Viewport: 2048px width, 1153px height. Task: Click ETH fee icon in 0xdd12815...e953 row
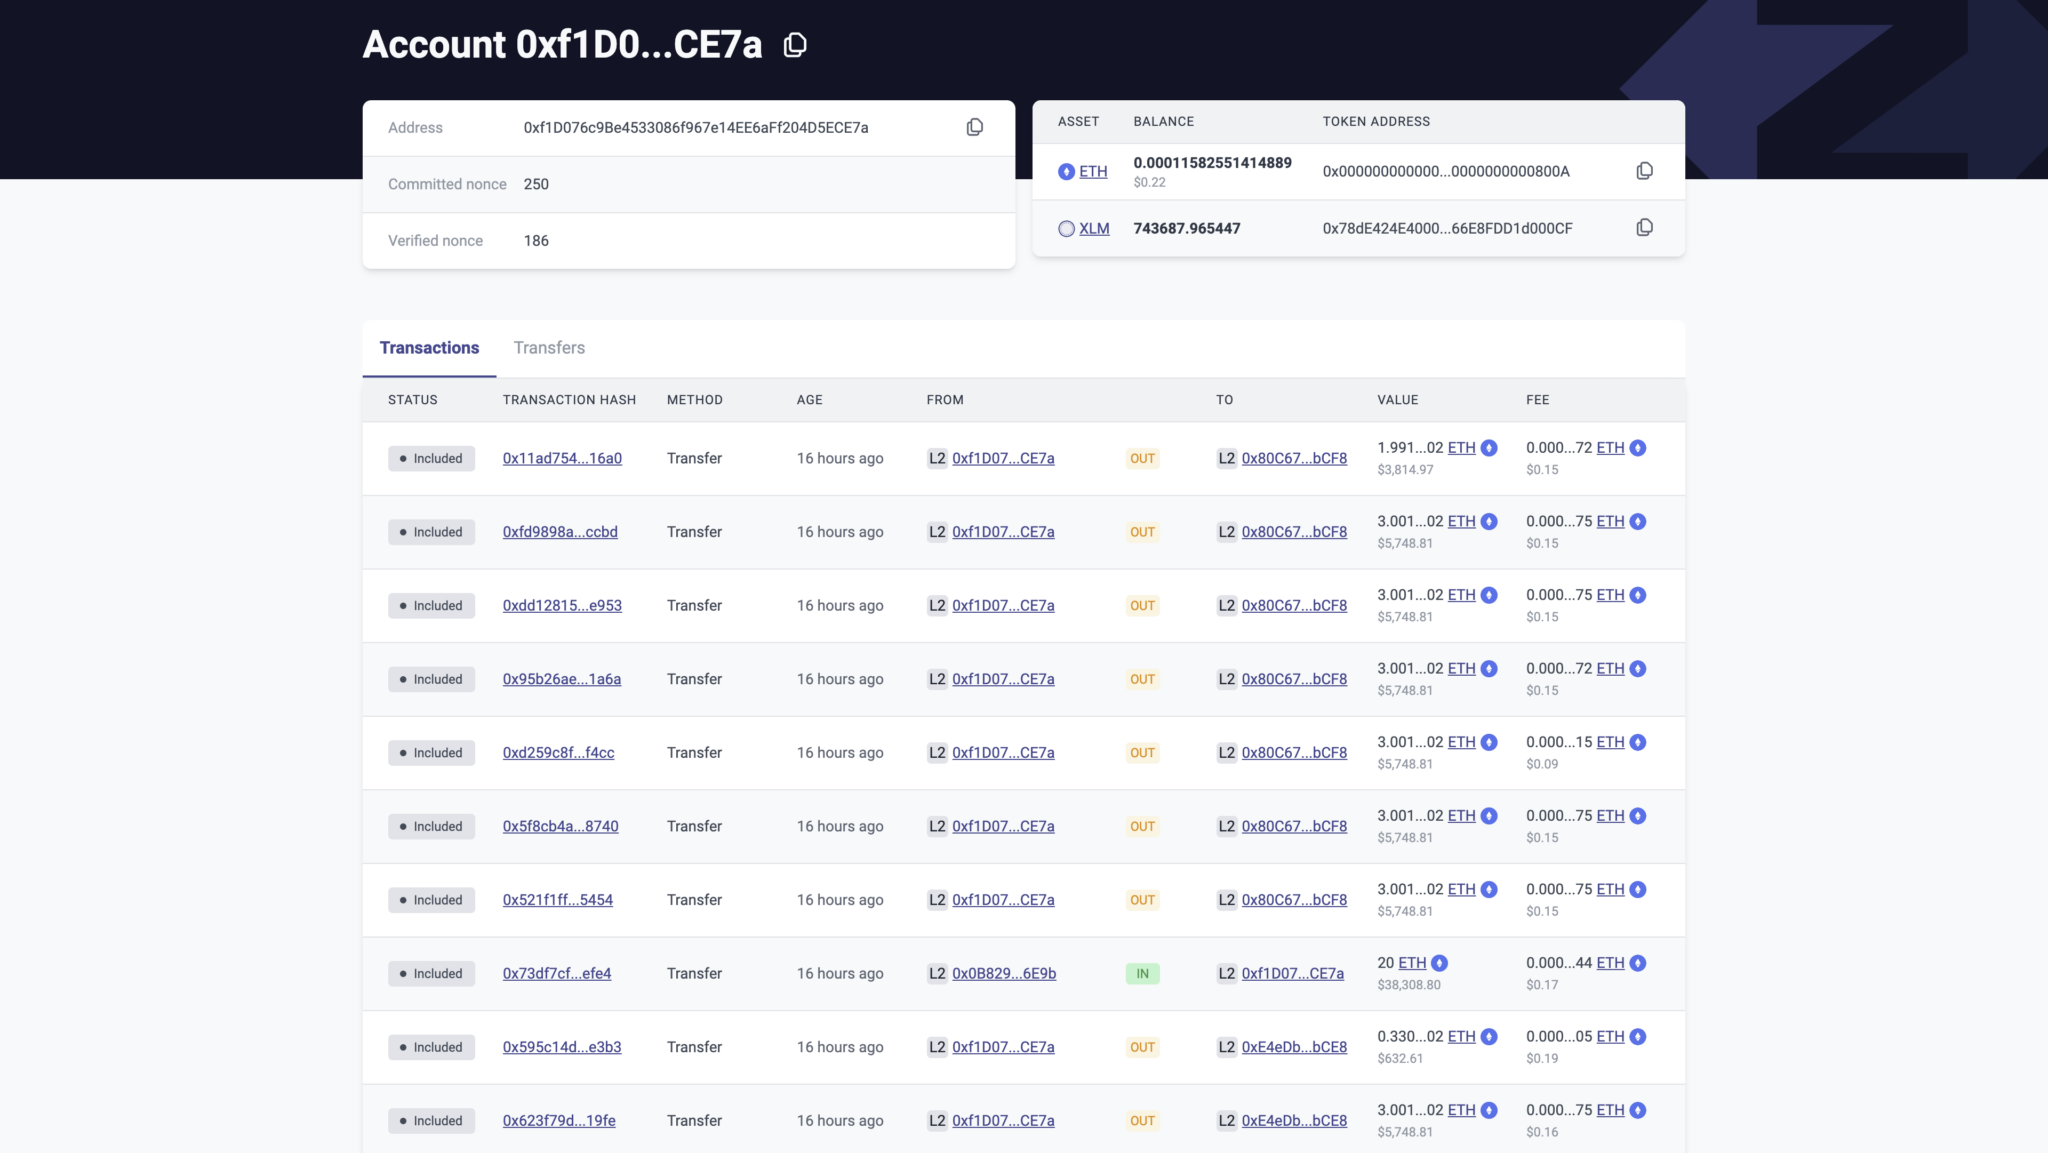pos(1638,595)
